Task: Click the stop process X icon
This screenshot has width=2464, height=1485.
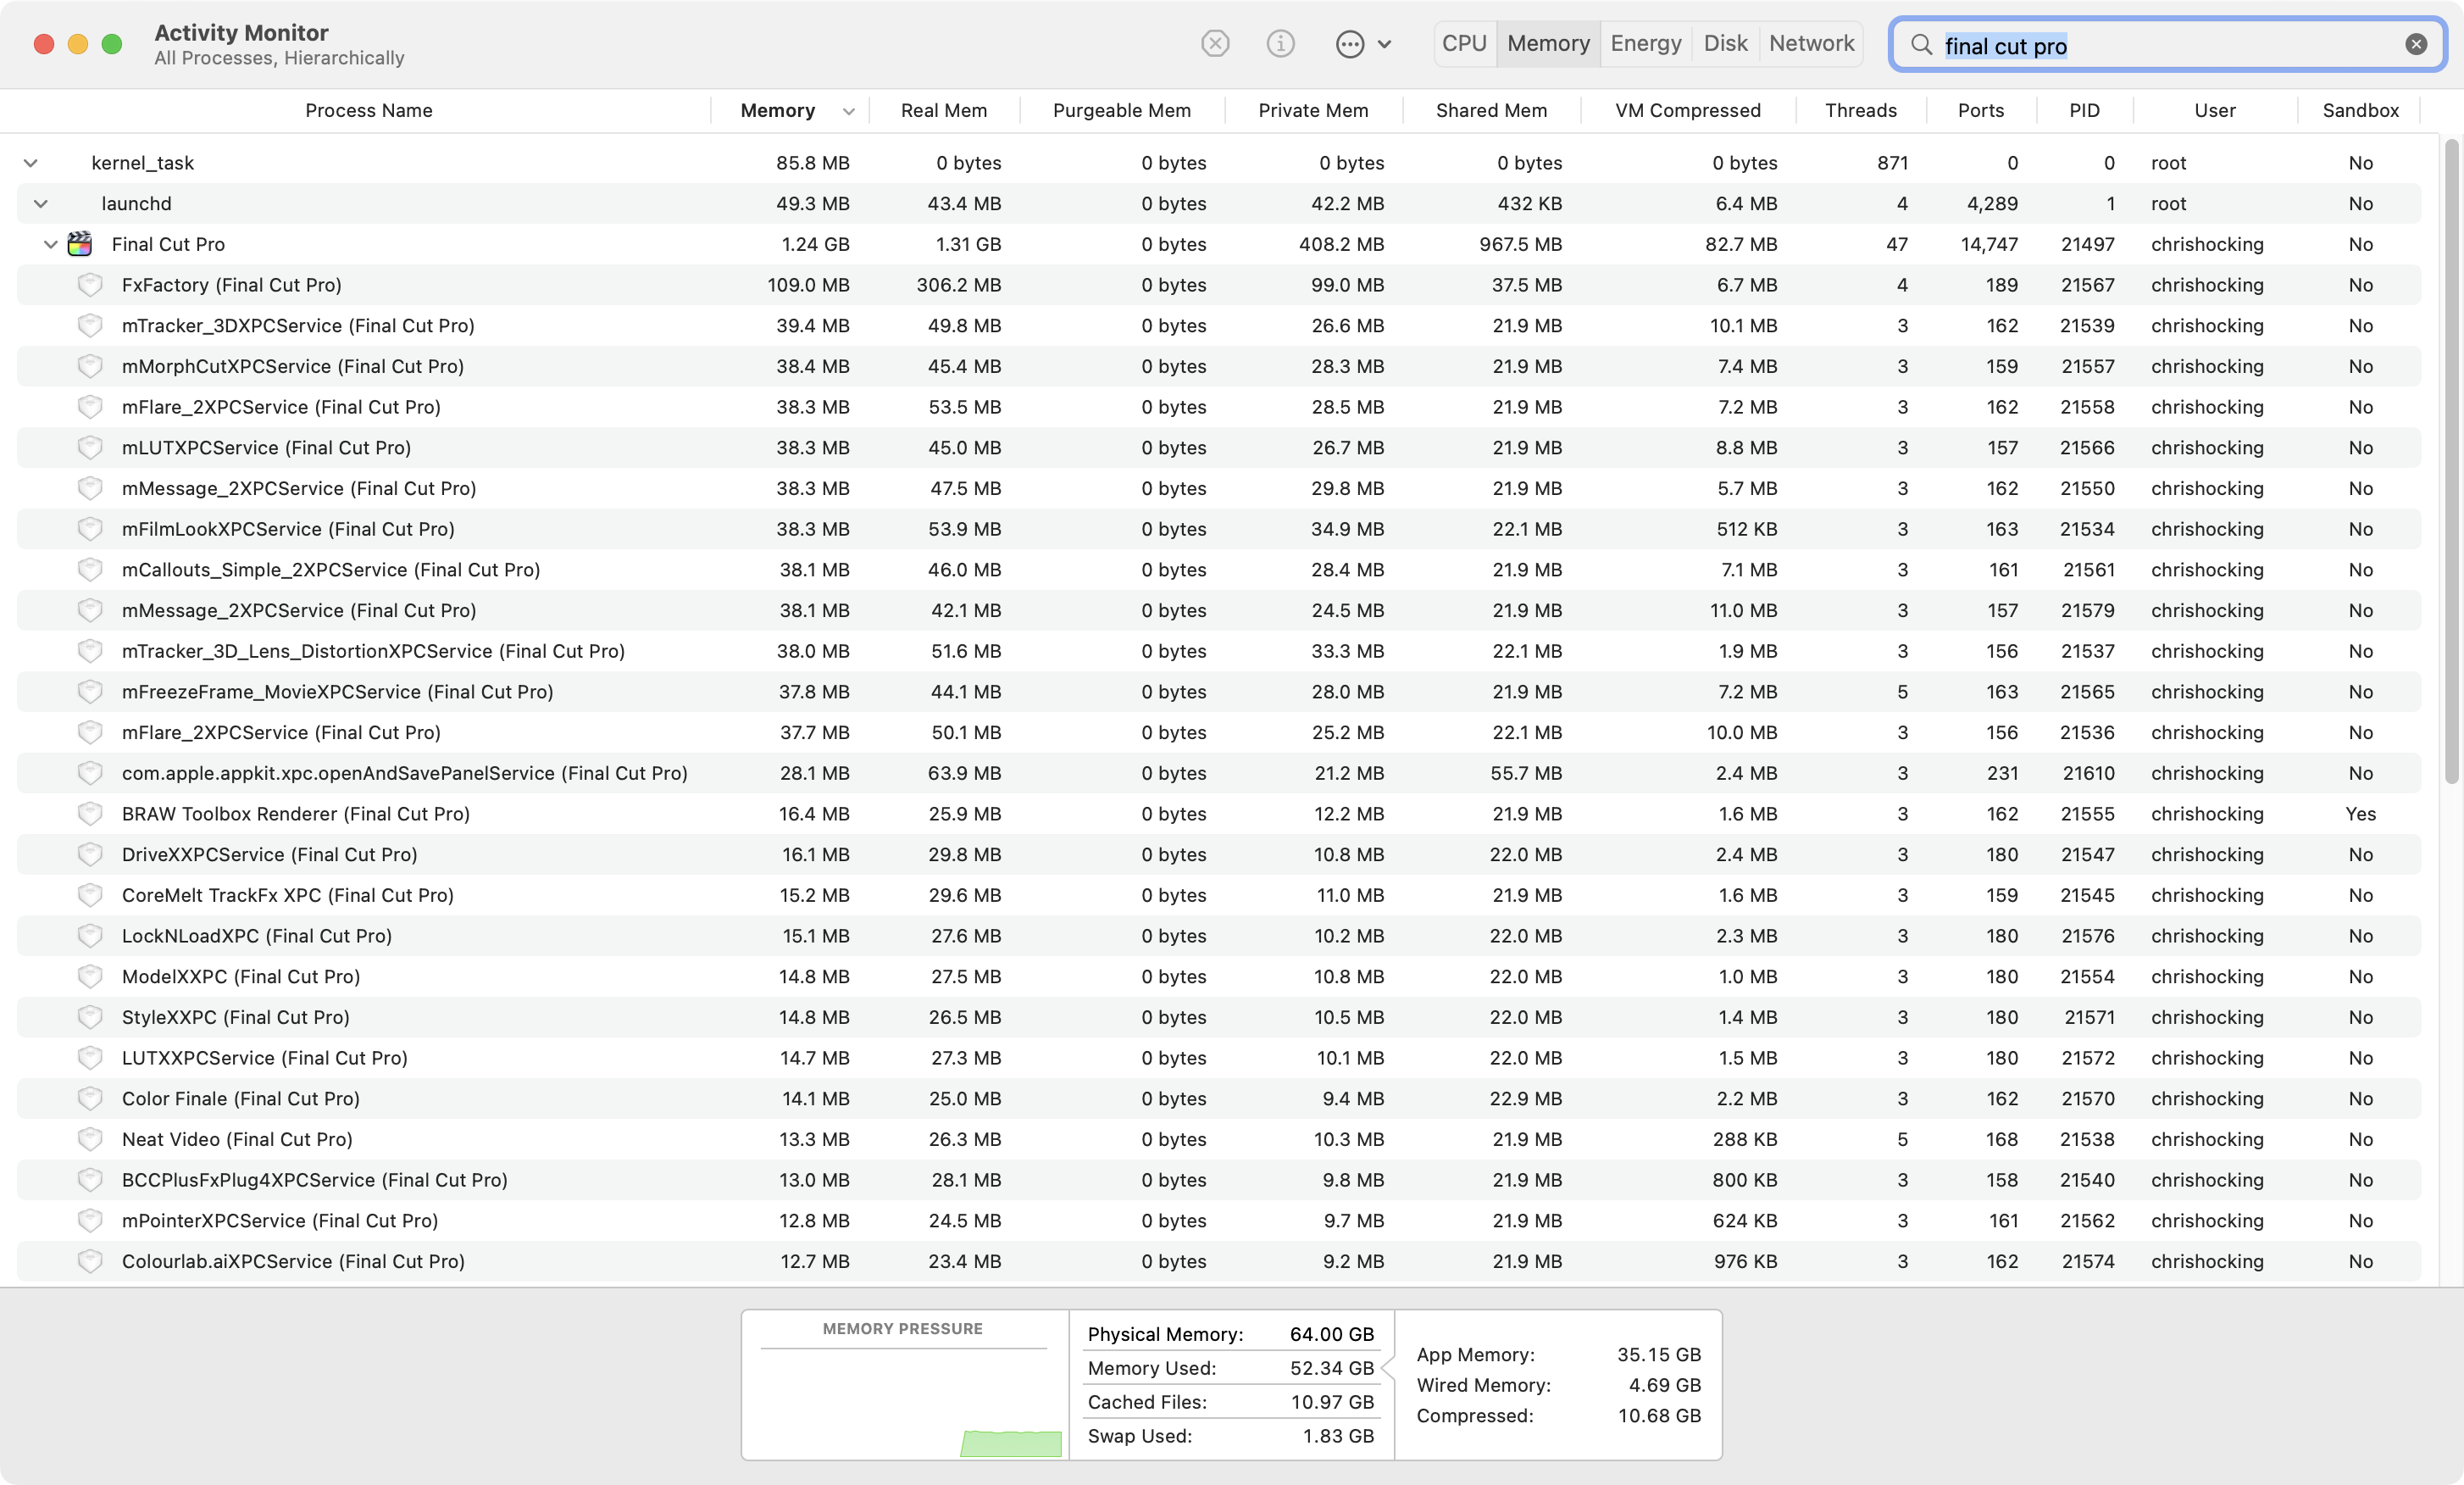Action: point(1215,44)
